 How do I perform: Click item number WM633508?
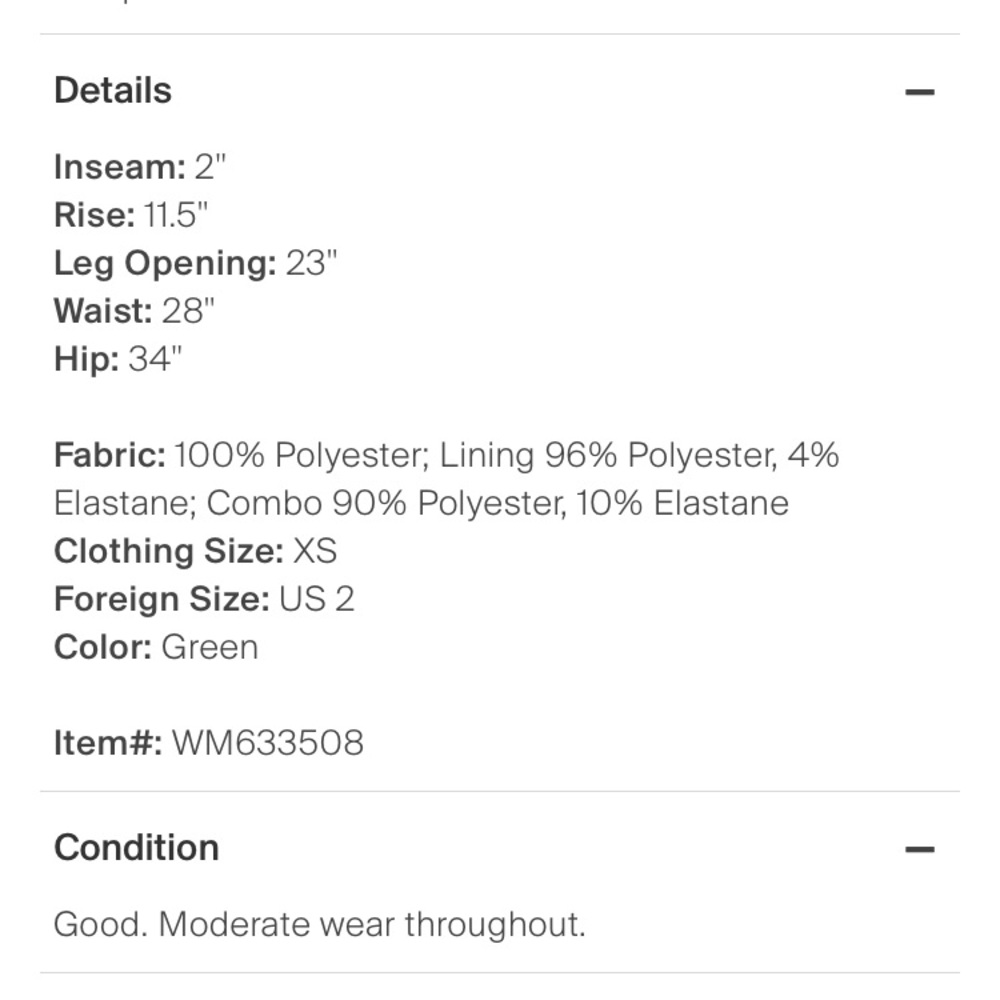pos(268,743)
